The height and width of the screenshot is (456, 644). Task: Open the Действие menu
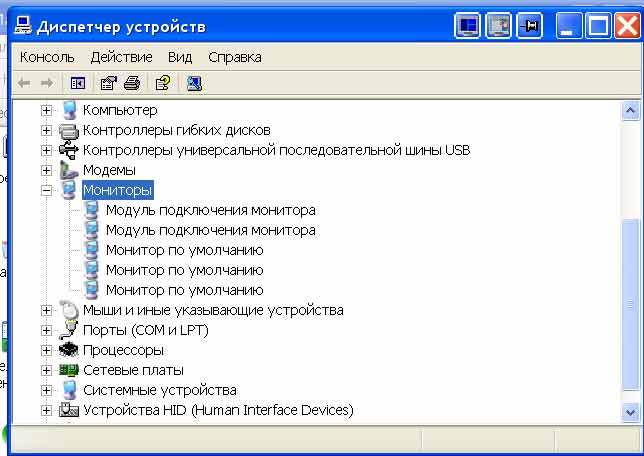120,57
